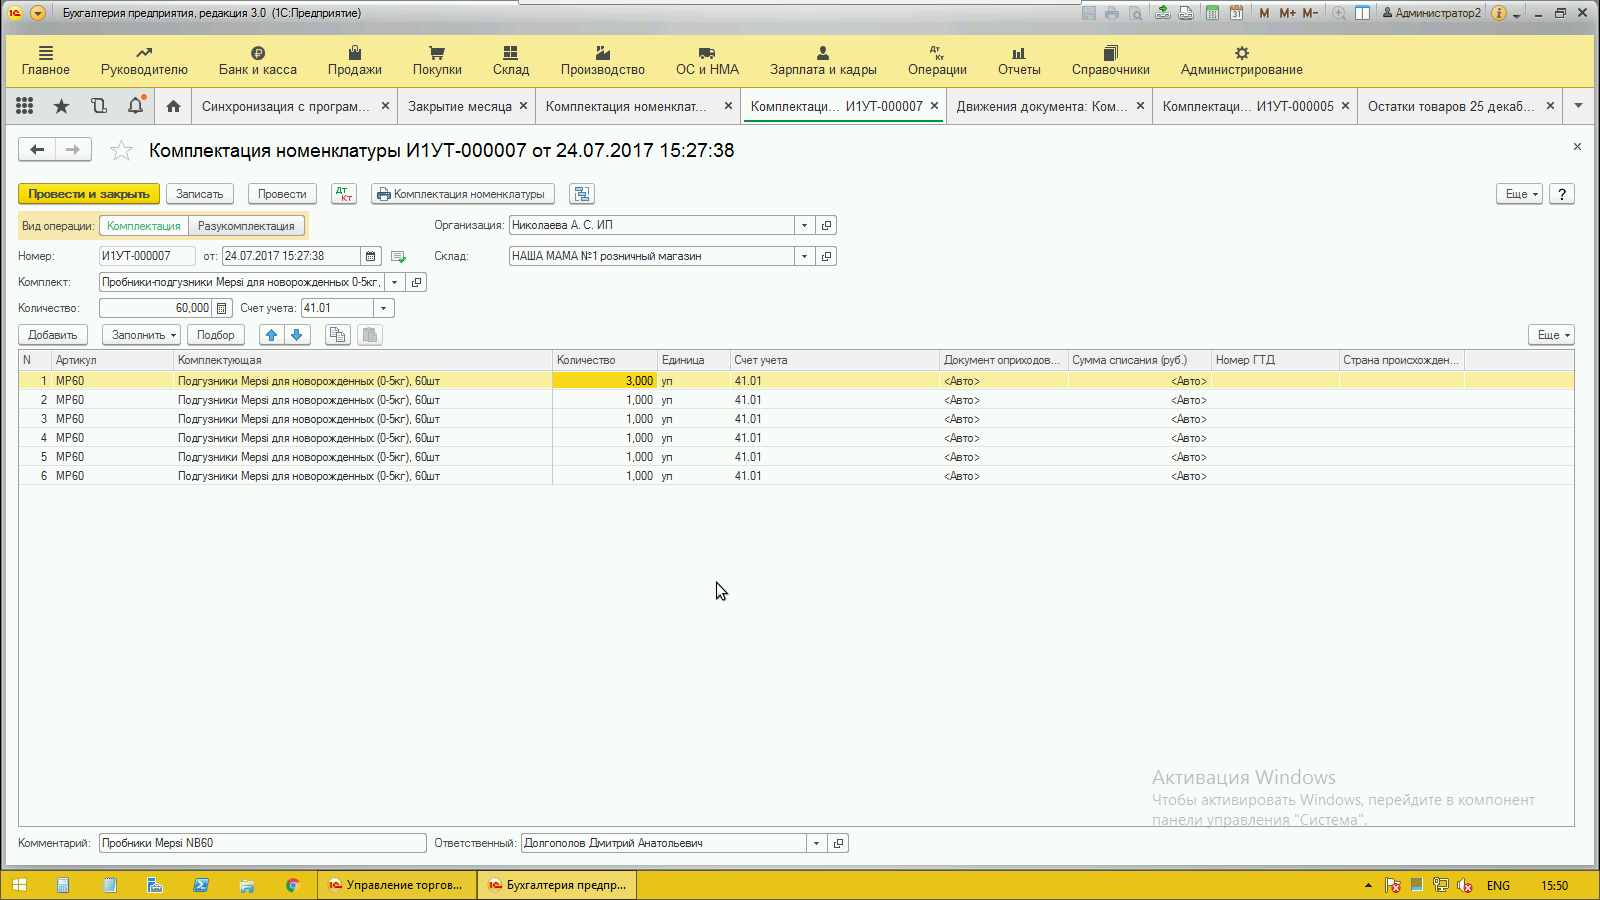The height and width of the screenshot is (900, 1600).
Task: Select Комплектация operation type
Action: [x=144, y=226]
